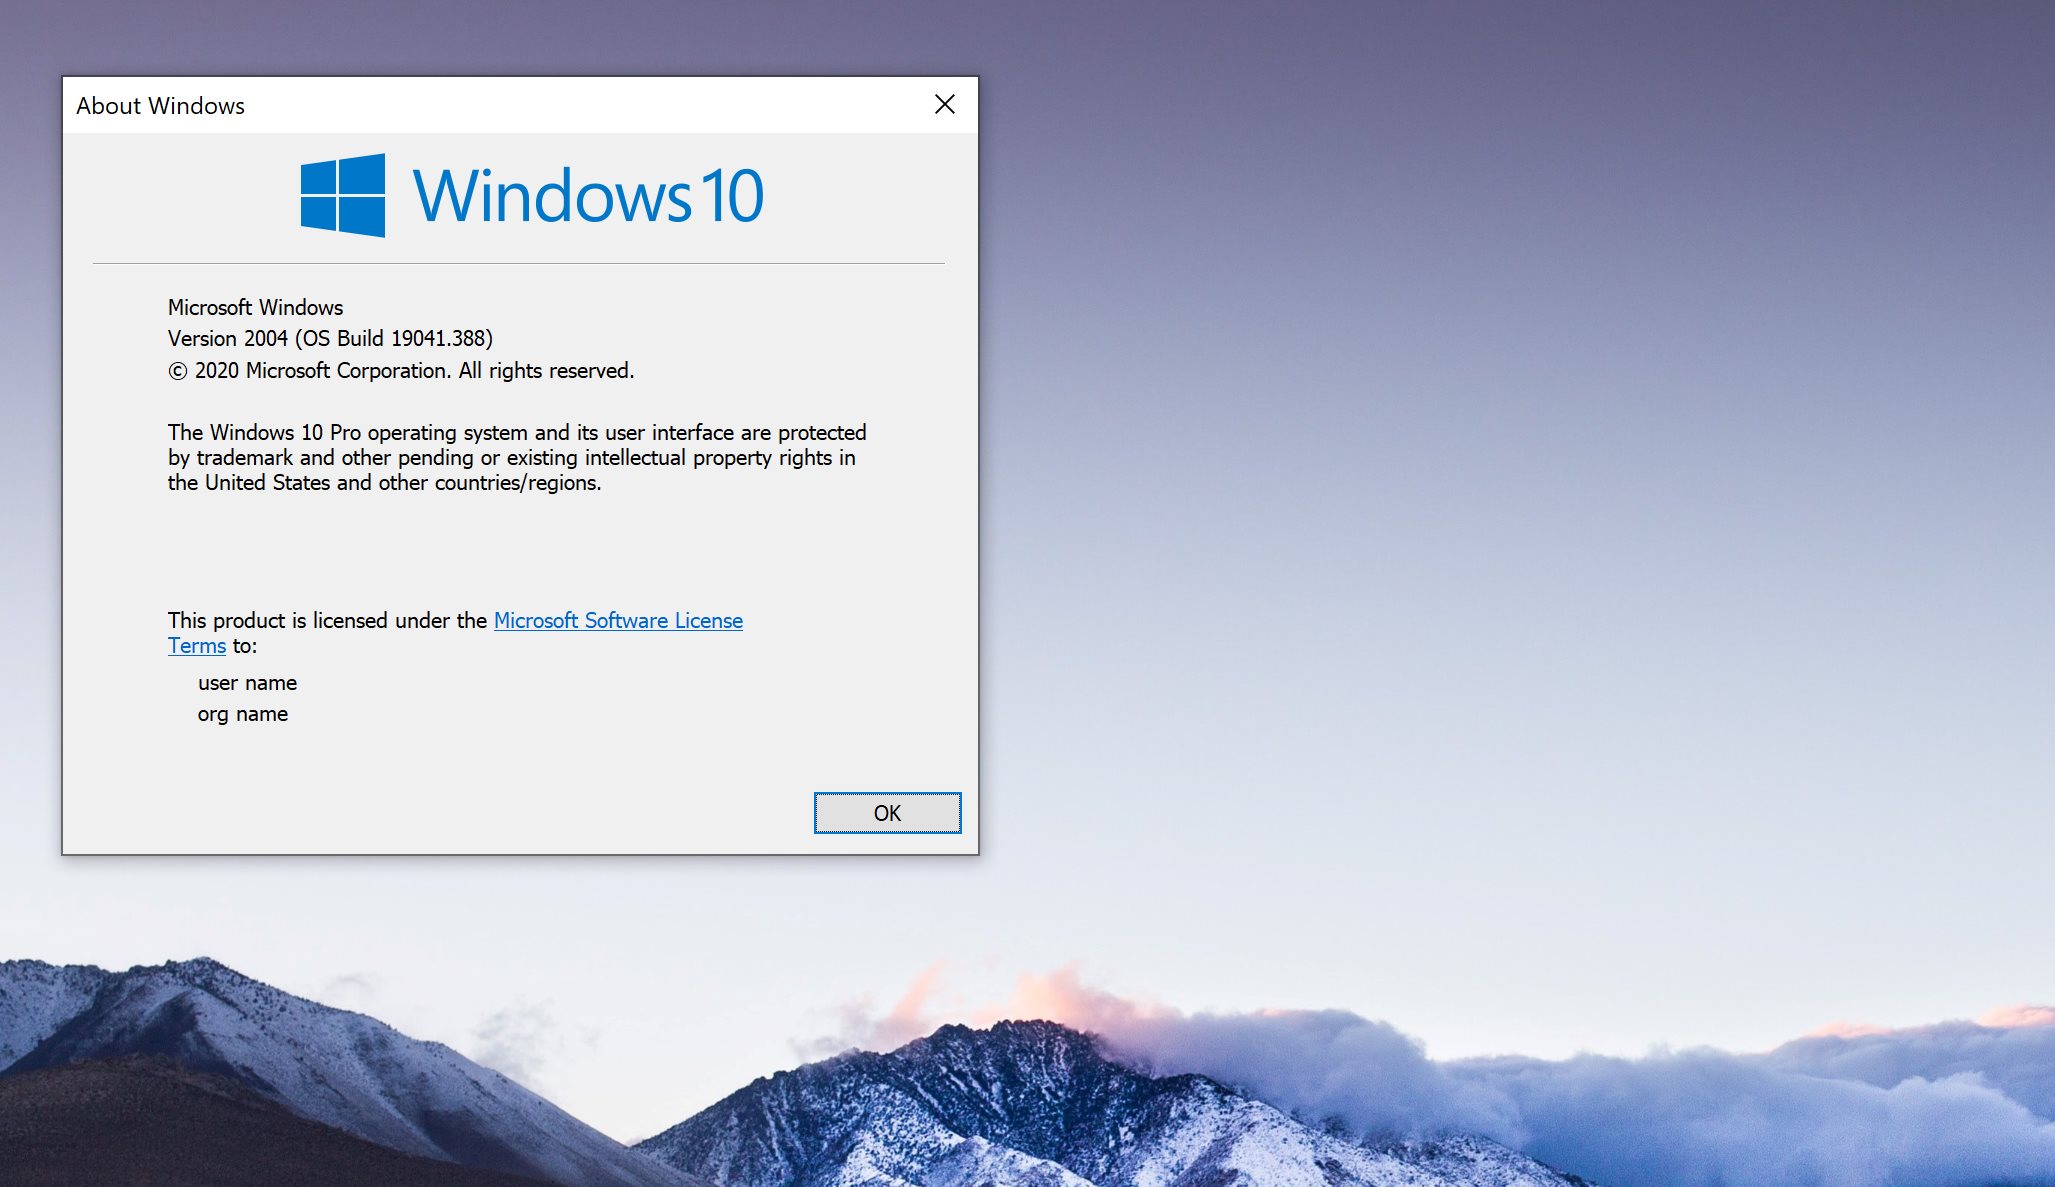
Task: Open the Microsoft Software License link
Action: click(618, 620)
